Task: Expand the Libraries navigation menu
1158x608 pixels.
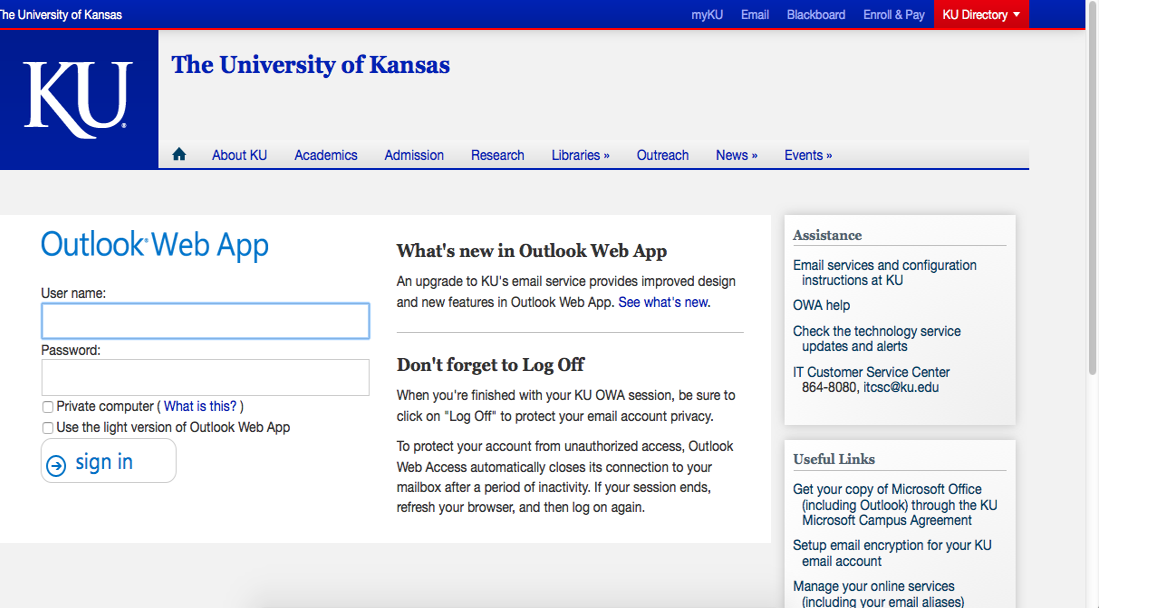Action: (x=580, y=155)
